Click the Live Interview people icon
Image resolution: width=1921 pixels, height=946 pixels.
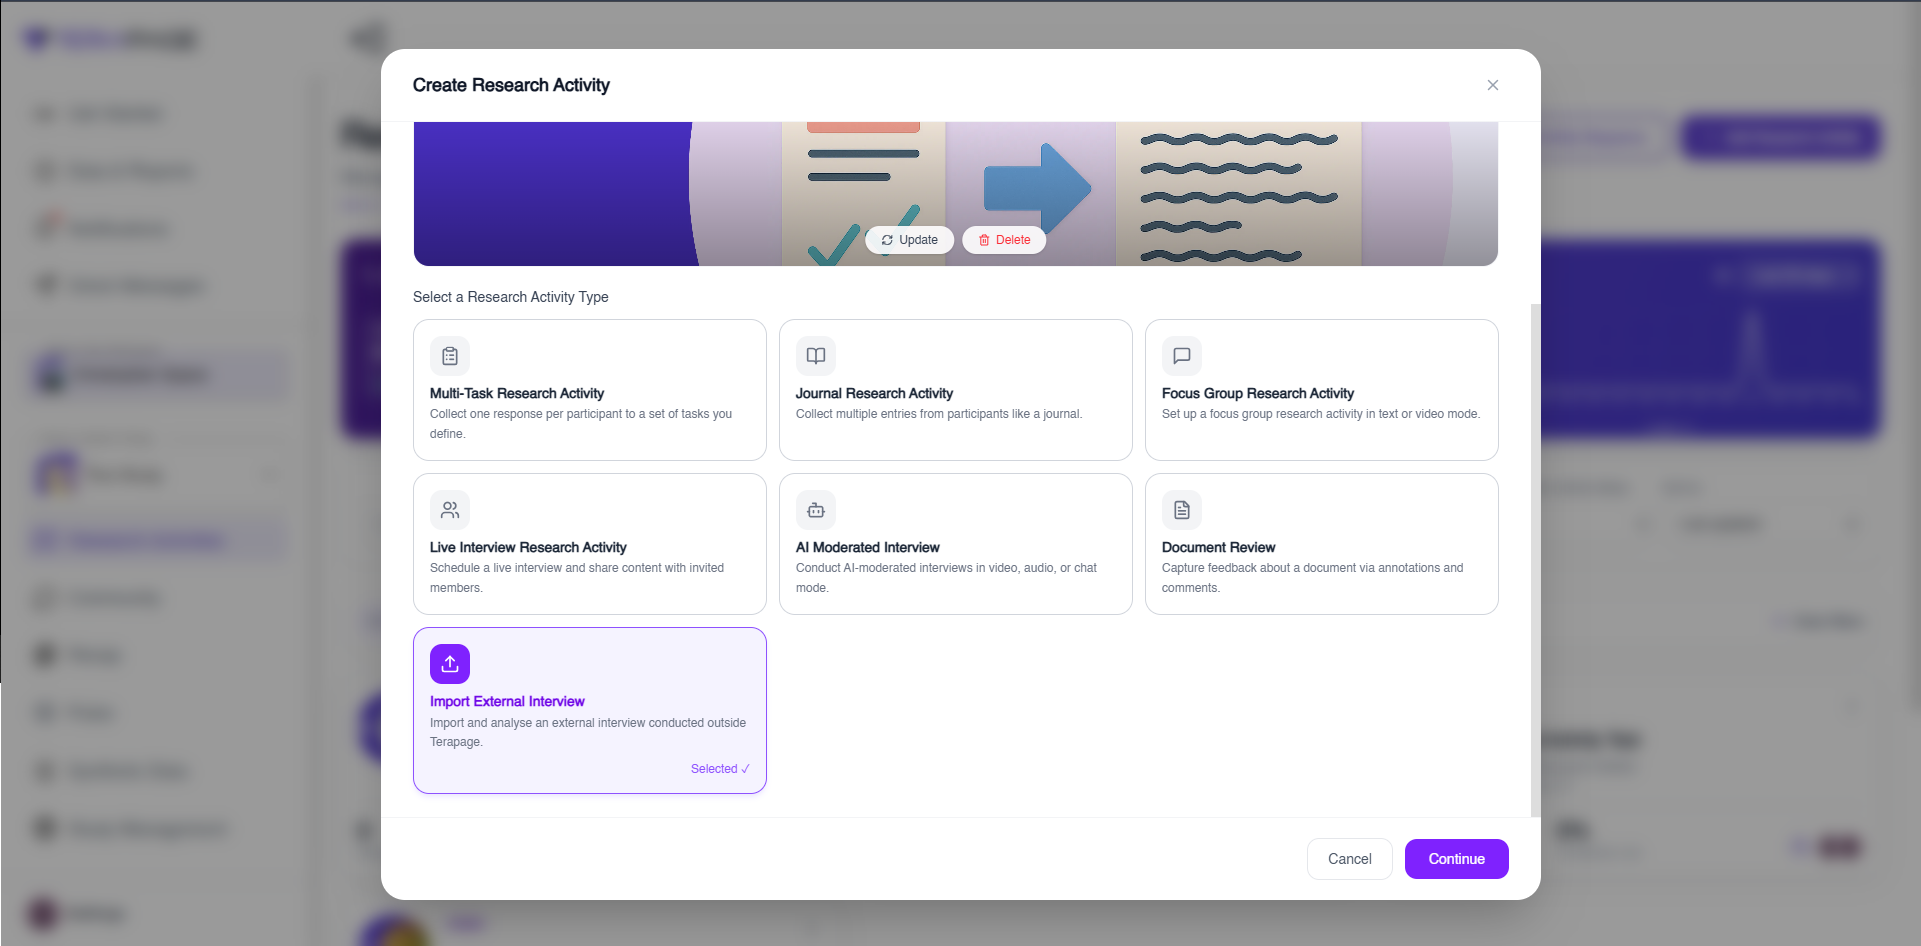[x=450, y=510]
